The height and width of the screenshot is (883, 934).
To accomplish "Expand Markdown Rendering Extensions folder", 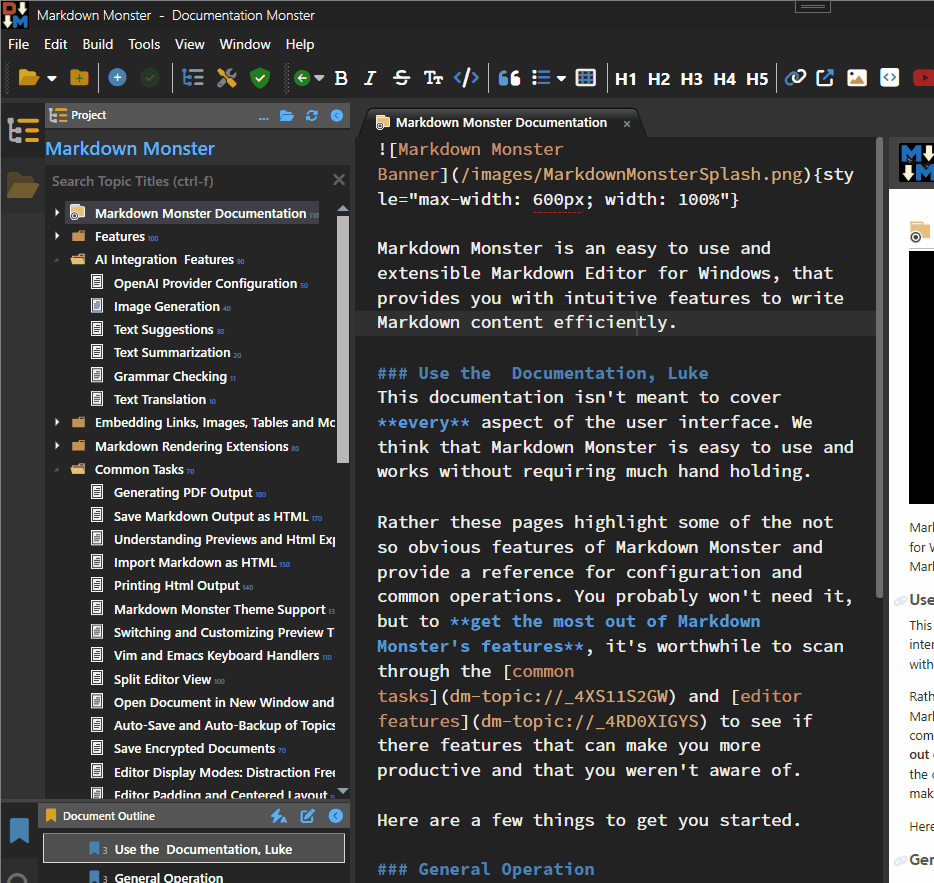I will [57, 446].
